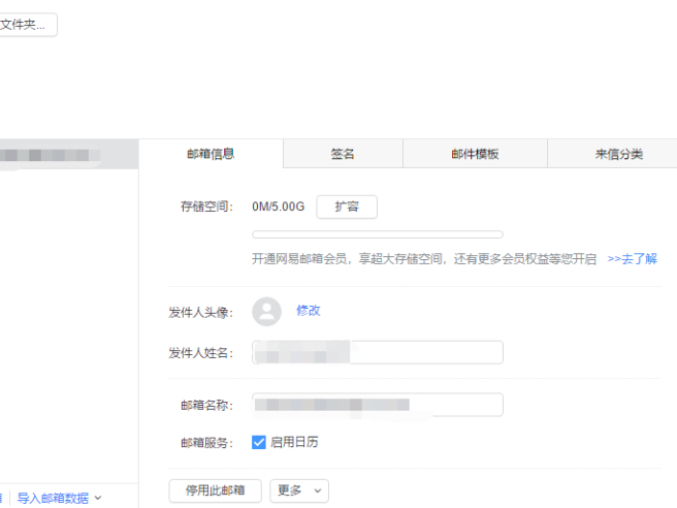Switch to the 签名 tab

[343, 154]
